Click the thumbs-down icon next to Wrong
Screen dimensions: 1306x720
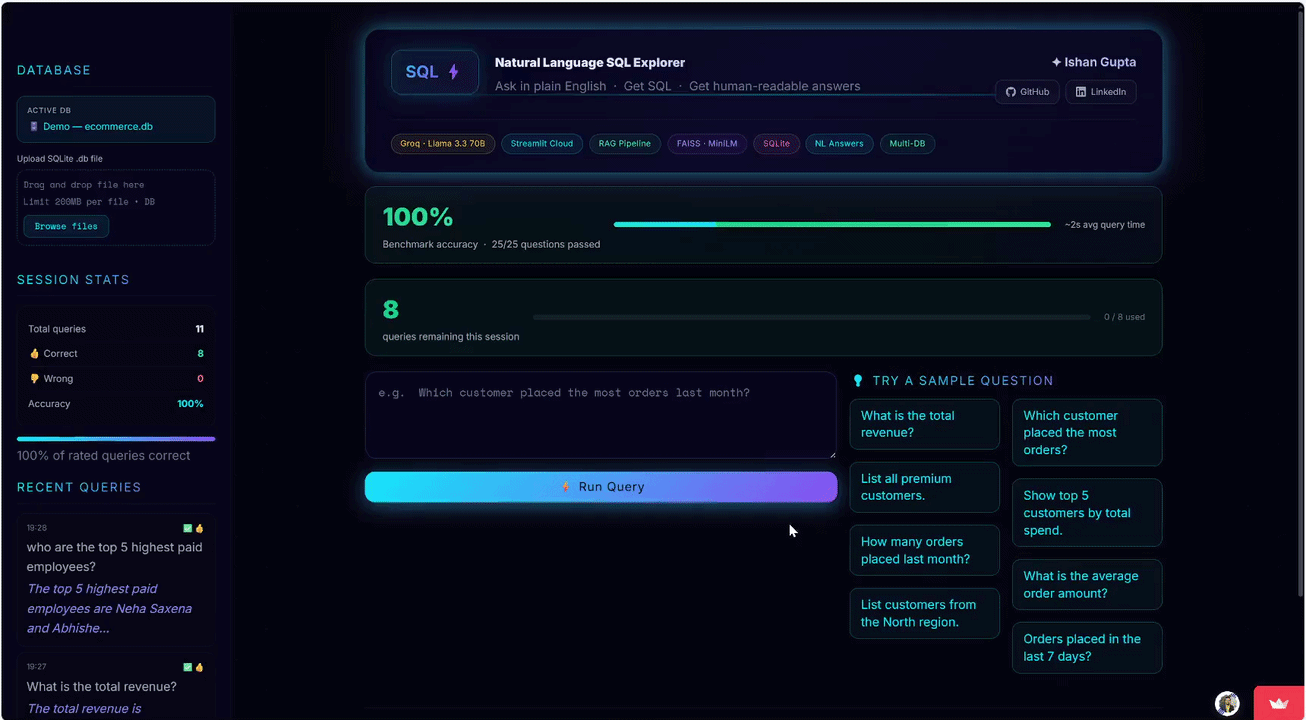point(34,379)
